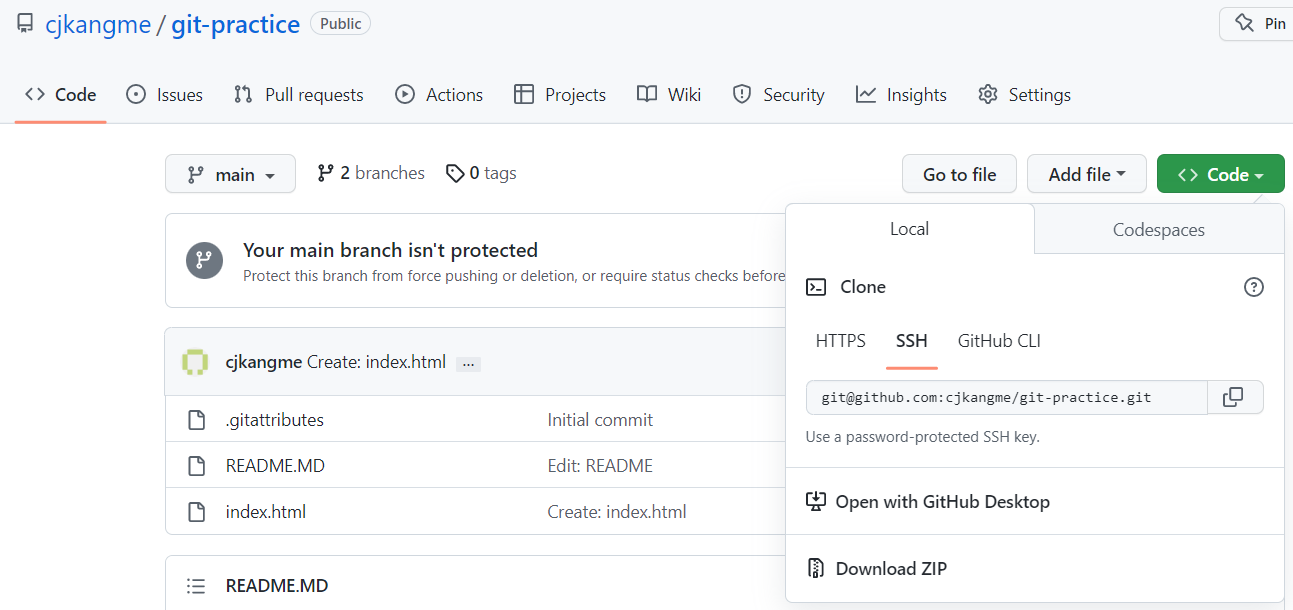Open the Wiki tab
Screen dimensions: 1293x610
[669, 95]
